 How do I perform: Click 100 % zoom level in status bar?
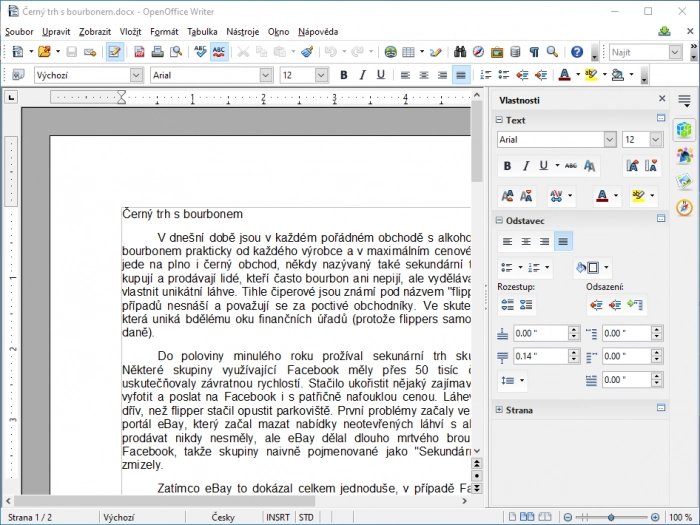[680, 517]
